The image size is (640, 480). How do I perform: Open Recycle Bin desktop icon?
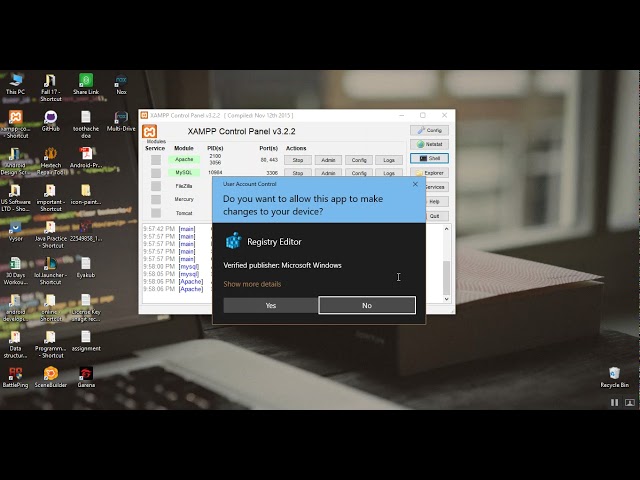point(614,377)
